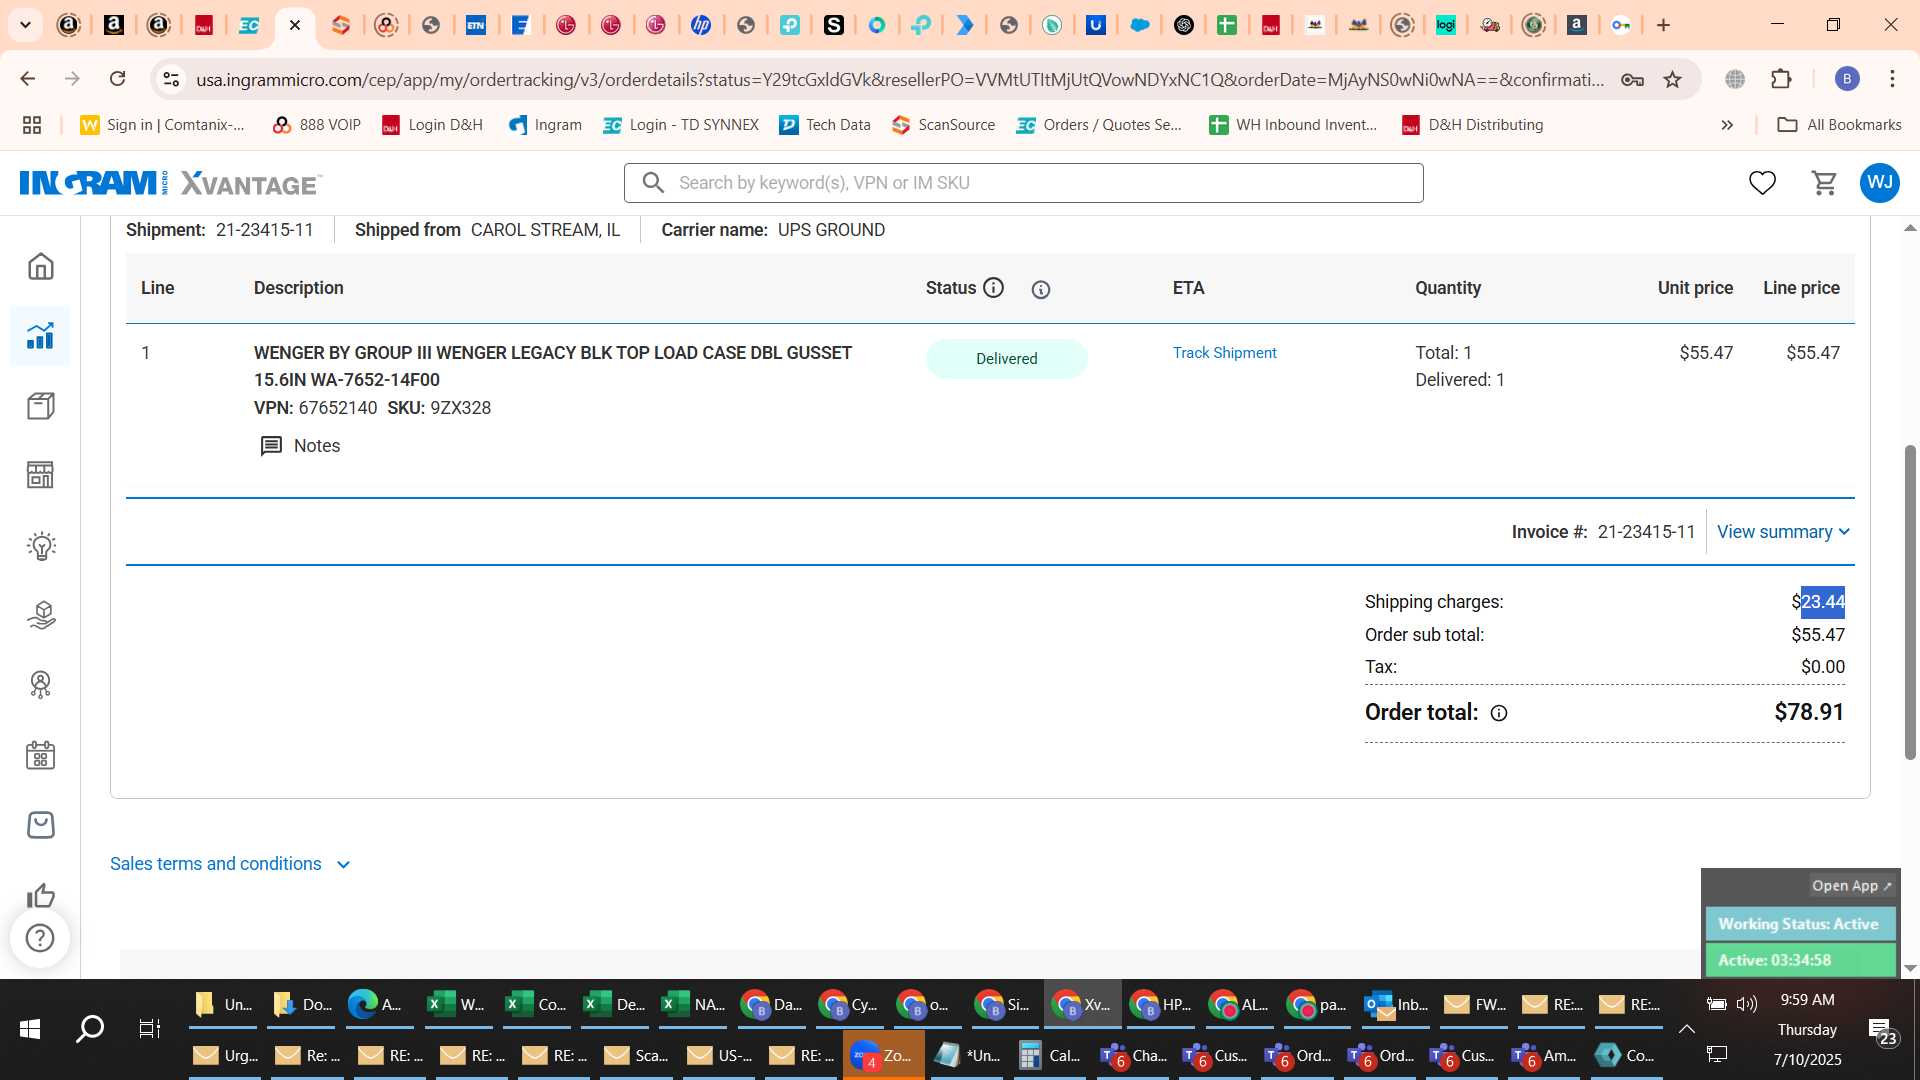Image resolution: width=1920 pixels, height=1080 pixels.
Task: Open the password key icon in address bar
Action: tap(1632, 79)
